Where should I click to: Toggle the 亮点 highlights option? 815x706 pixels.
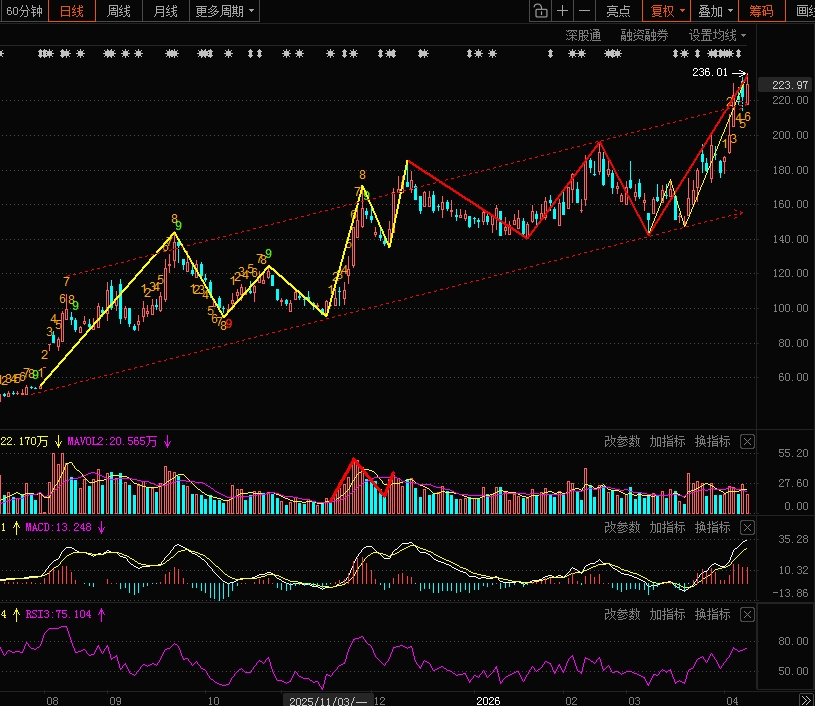pos(618,10)
